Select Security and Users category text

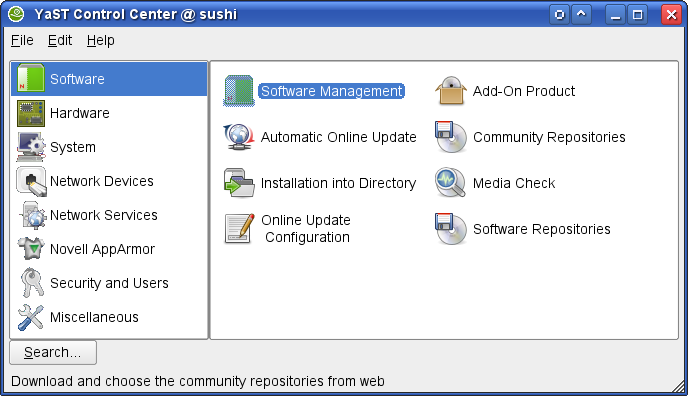109,283
